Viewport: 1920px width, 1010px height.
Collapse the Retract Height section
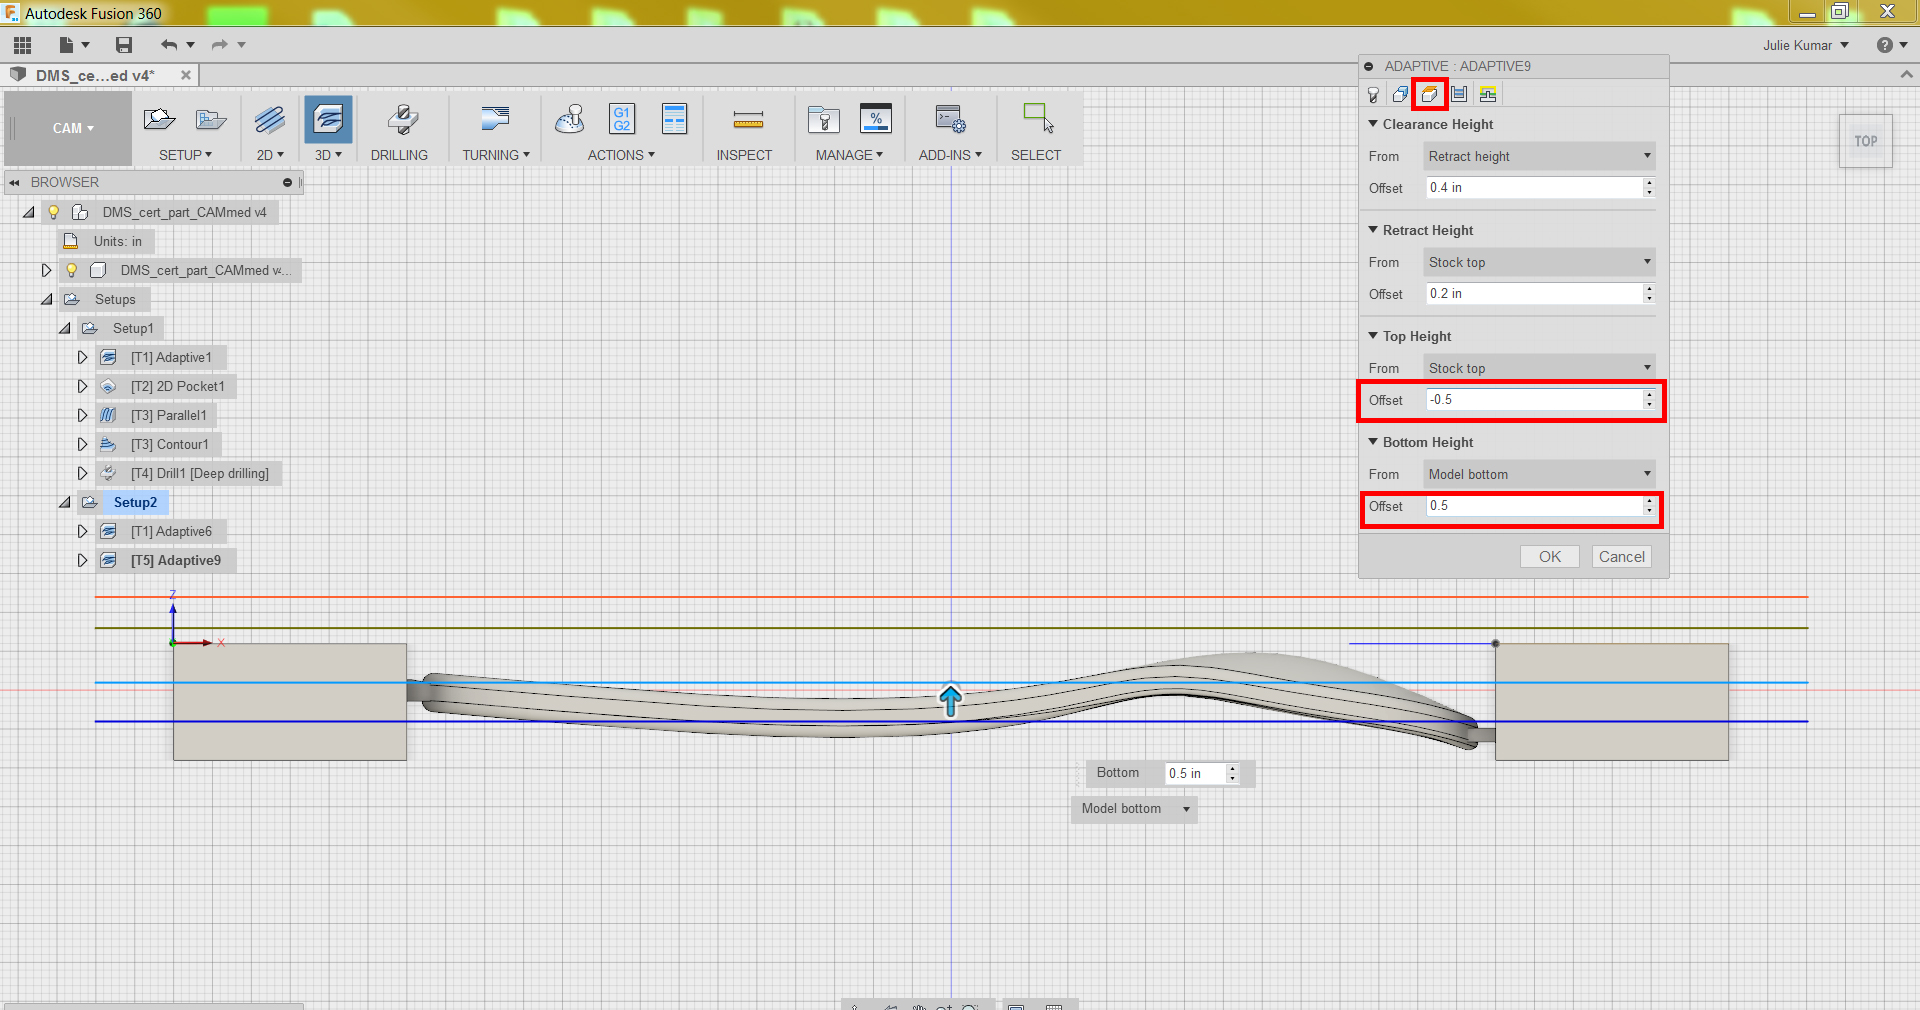(x=1373, y=230)
